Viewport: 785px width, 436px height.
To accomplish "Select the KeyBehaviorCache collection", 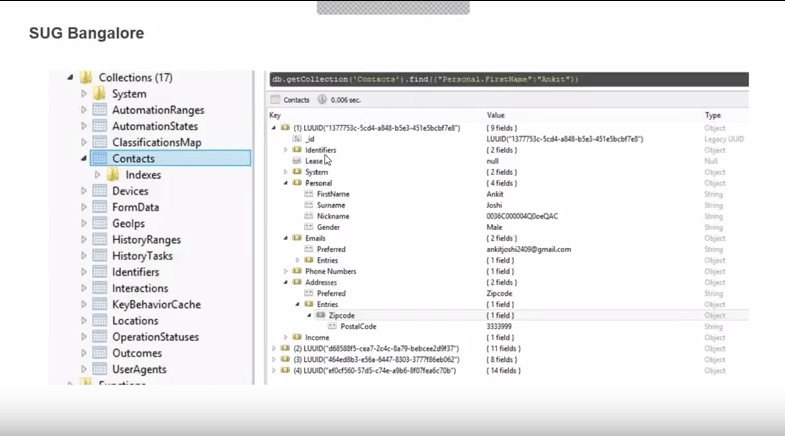I will [x=156, y=304].
